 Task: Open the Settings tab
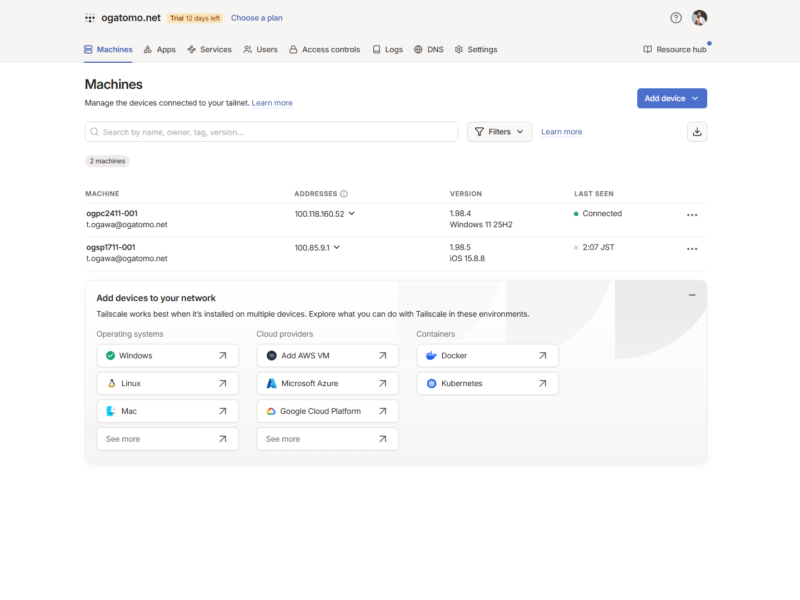(x=476, y=49)
